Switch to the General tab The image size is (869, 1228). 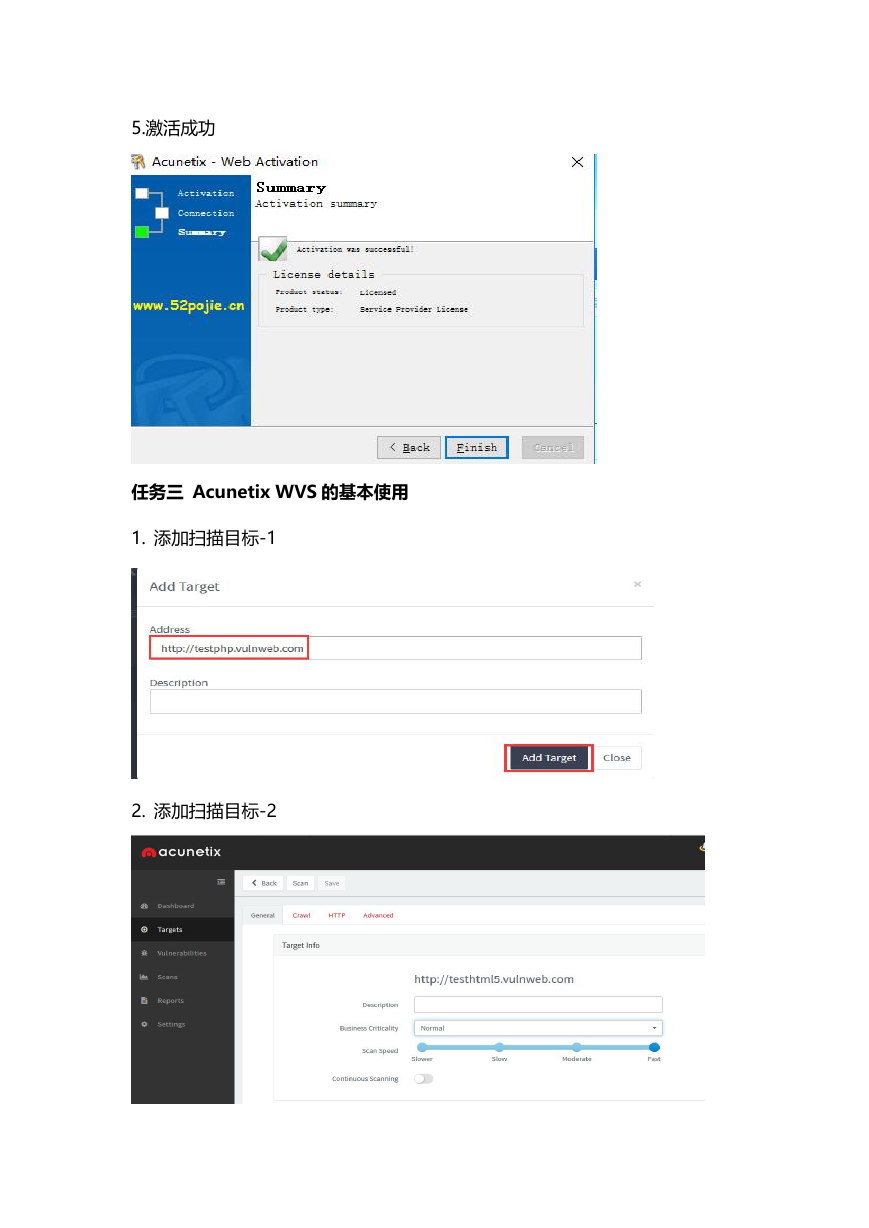[262, 915]
